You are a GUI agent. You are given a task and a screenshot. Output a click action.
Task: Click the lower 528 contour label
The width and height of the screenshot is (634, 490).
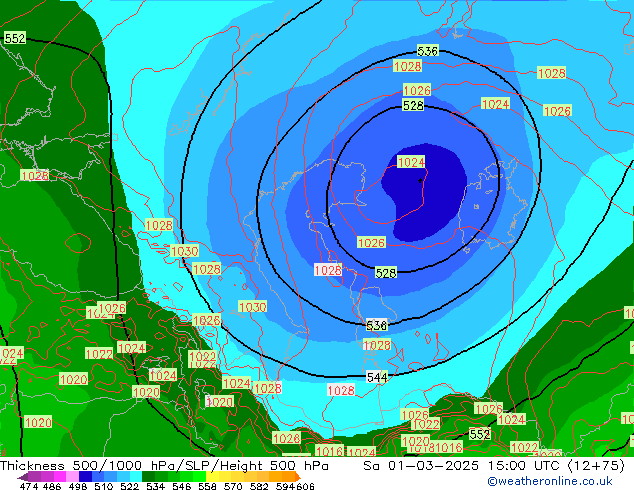(x=386, y=273)
